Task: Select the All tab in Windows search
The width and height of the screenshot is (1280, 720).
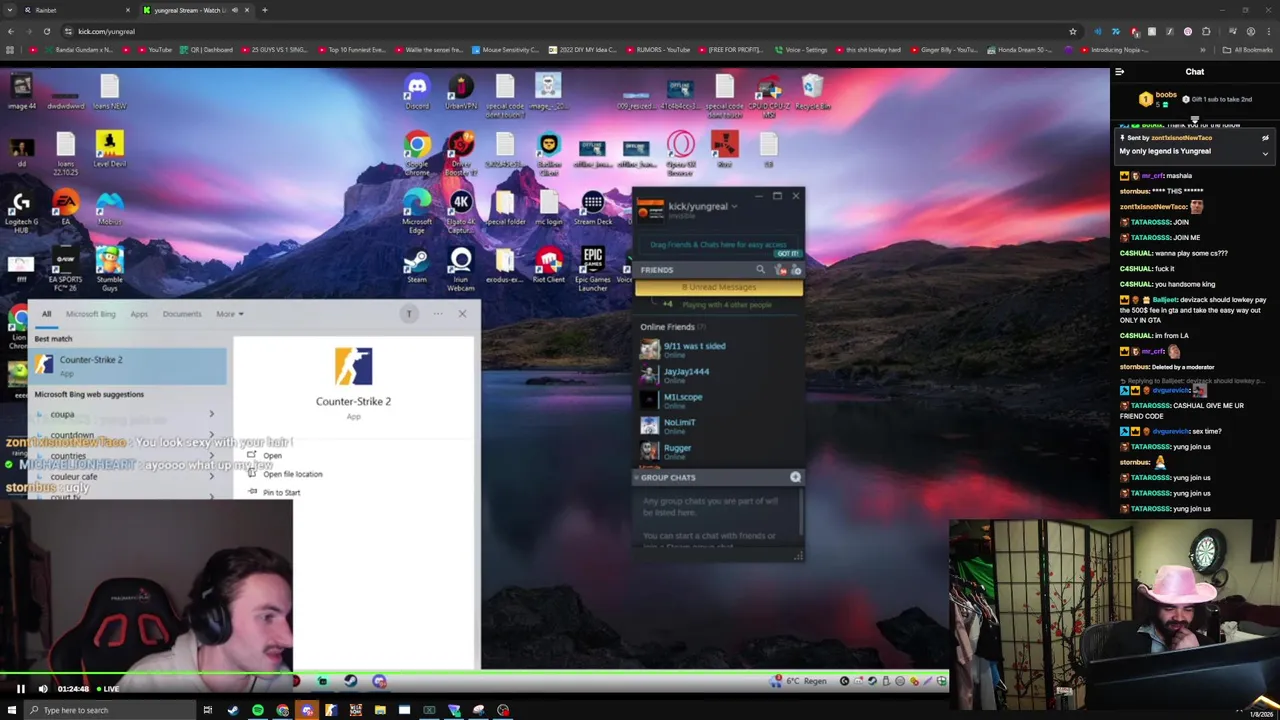Action: (46, 314)
